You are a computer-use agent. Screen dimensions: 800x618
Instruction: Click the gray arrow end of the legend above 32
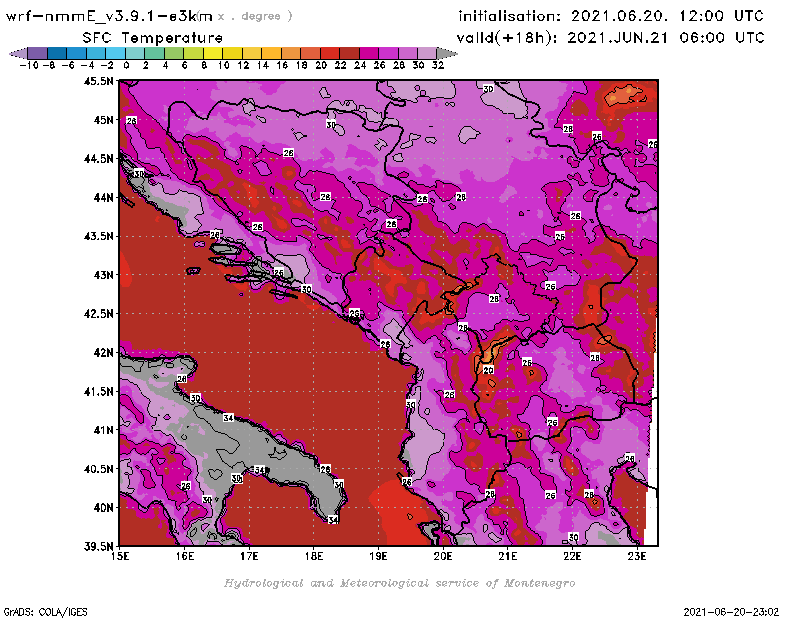[x=447, y=54]
